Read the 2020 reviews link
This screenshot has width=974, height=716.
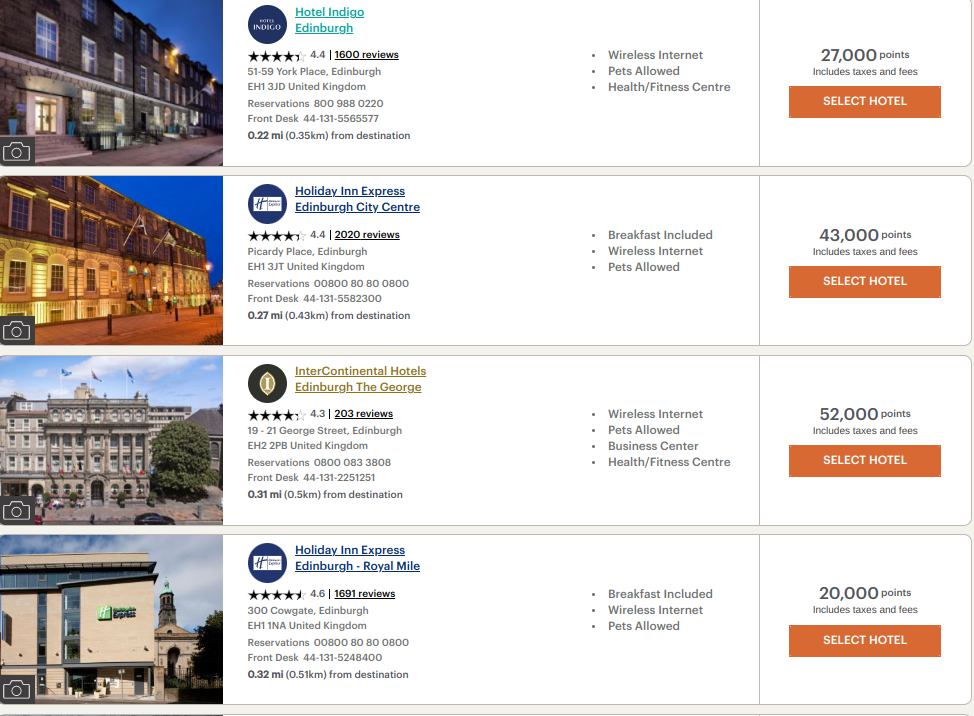[x=366, y=235]
